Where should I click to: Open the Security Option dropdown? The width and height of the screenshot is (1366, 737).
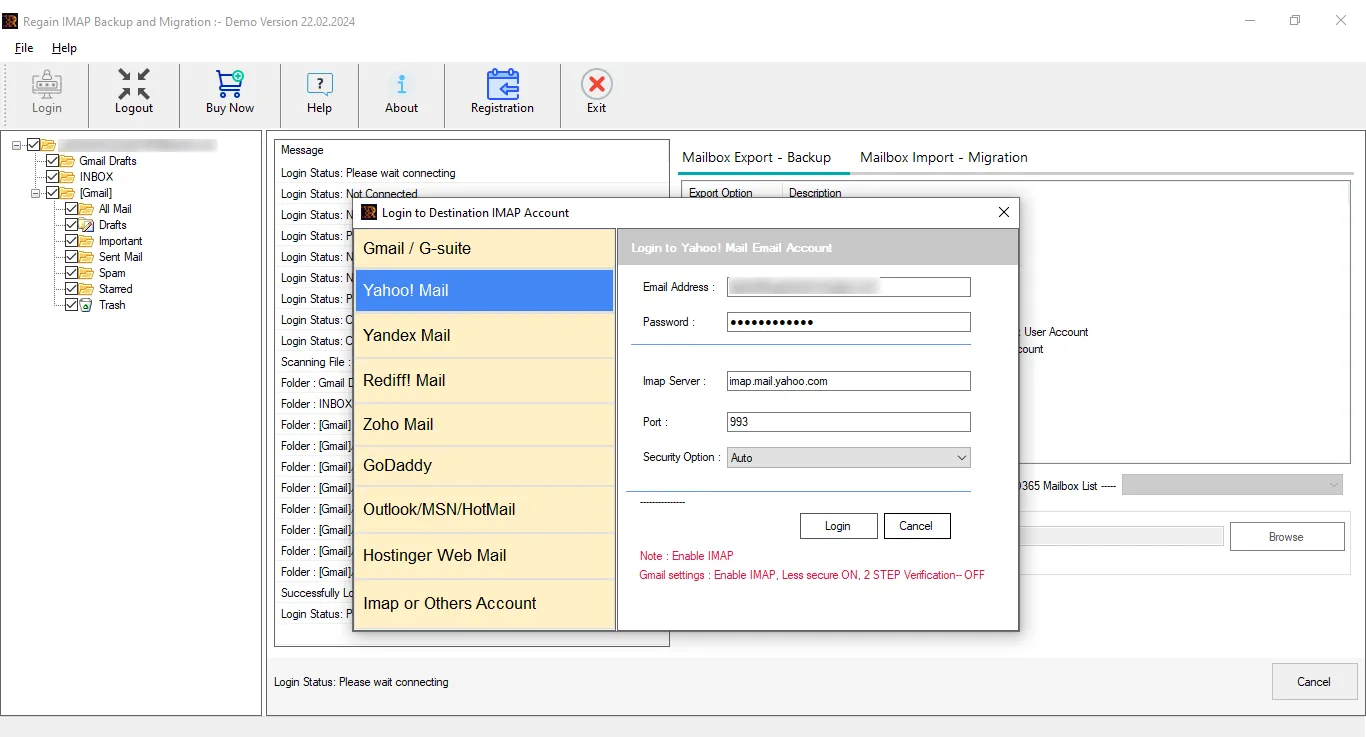[848, 457]
